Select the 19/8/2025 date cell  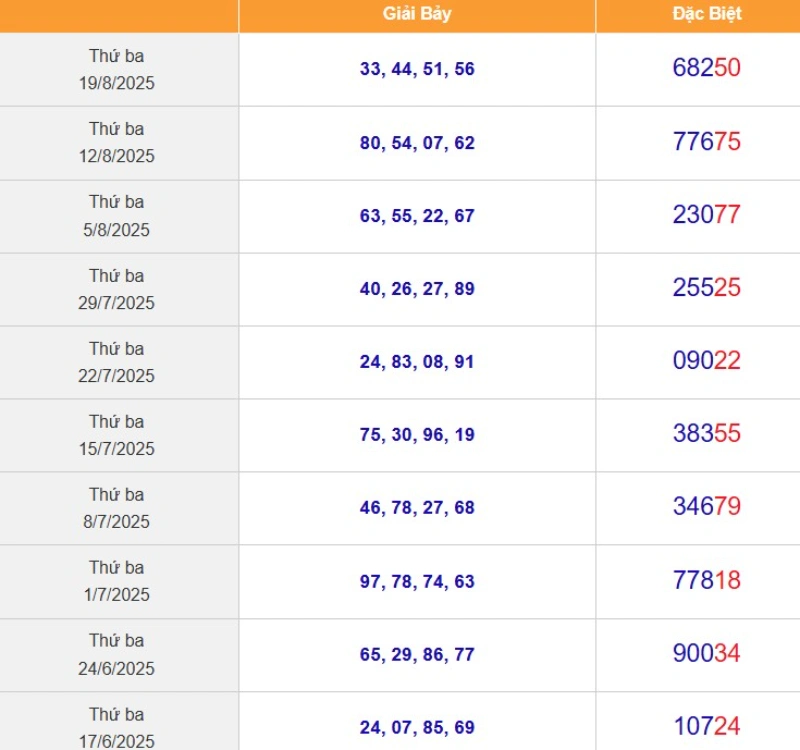117,69
